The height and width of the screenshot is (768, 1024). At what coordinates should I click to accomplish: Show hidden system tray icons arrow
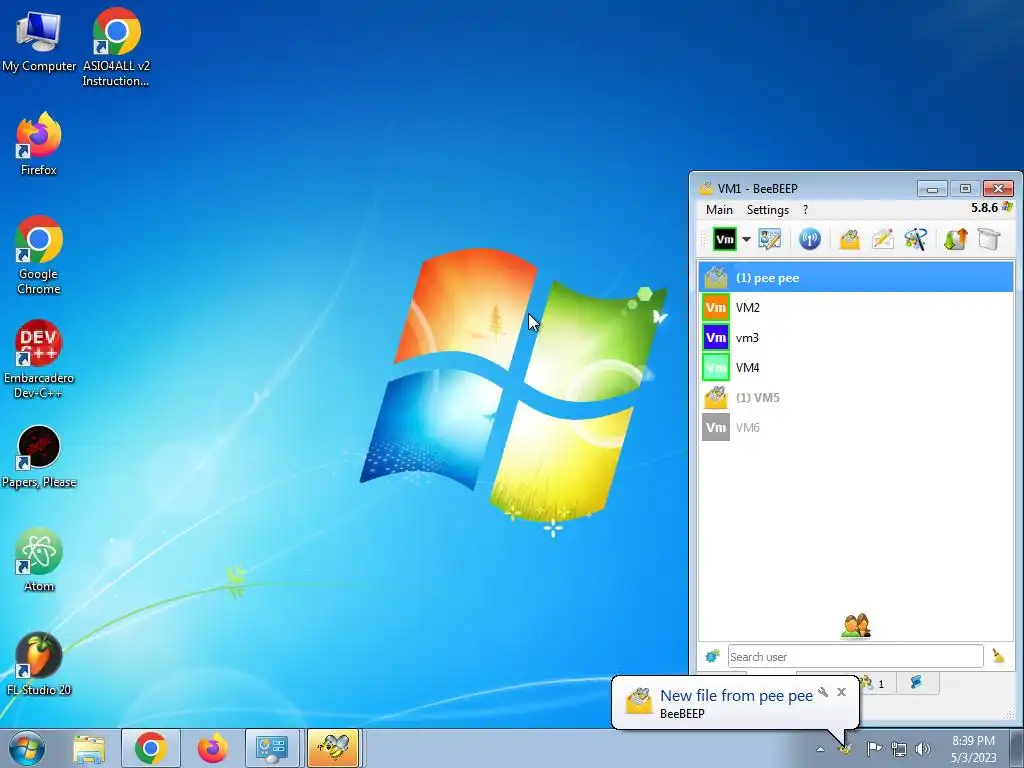[x=820, y=749]
